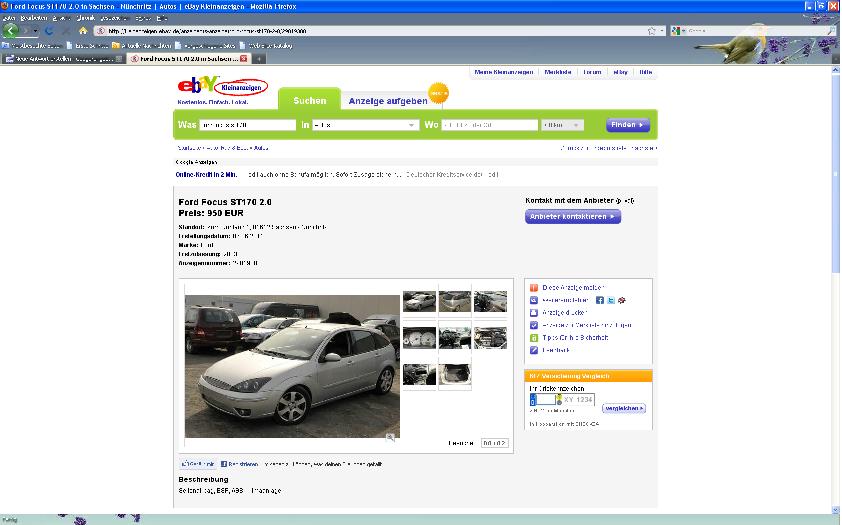Screen dimensions: 842x525
Task: Click the pencil Feedback icon
Action: [534, 350]
